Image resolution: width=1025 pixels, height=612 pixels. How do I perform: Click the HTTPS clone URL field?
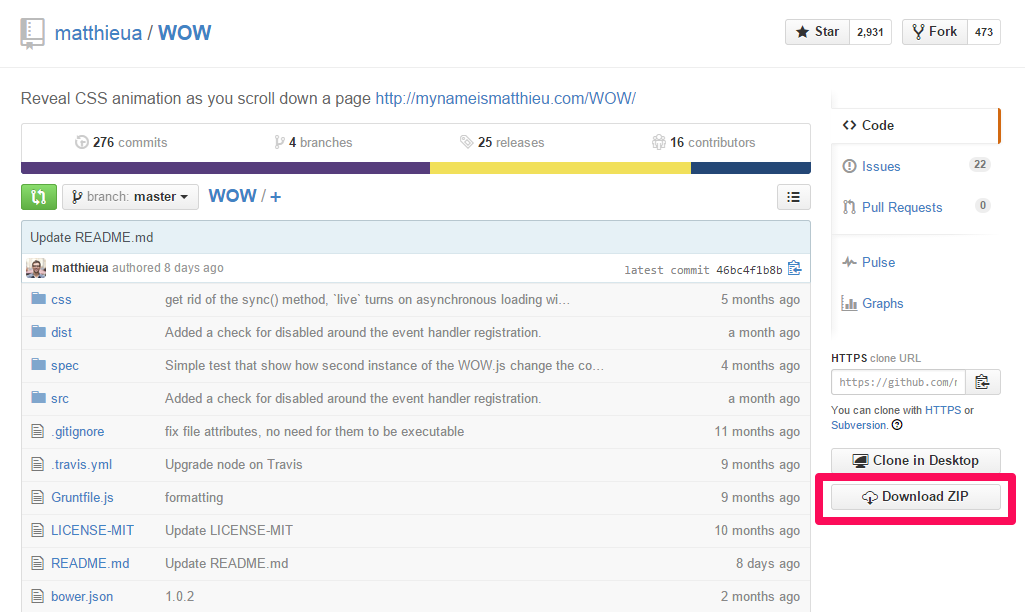point(898,382)
